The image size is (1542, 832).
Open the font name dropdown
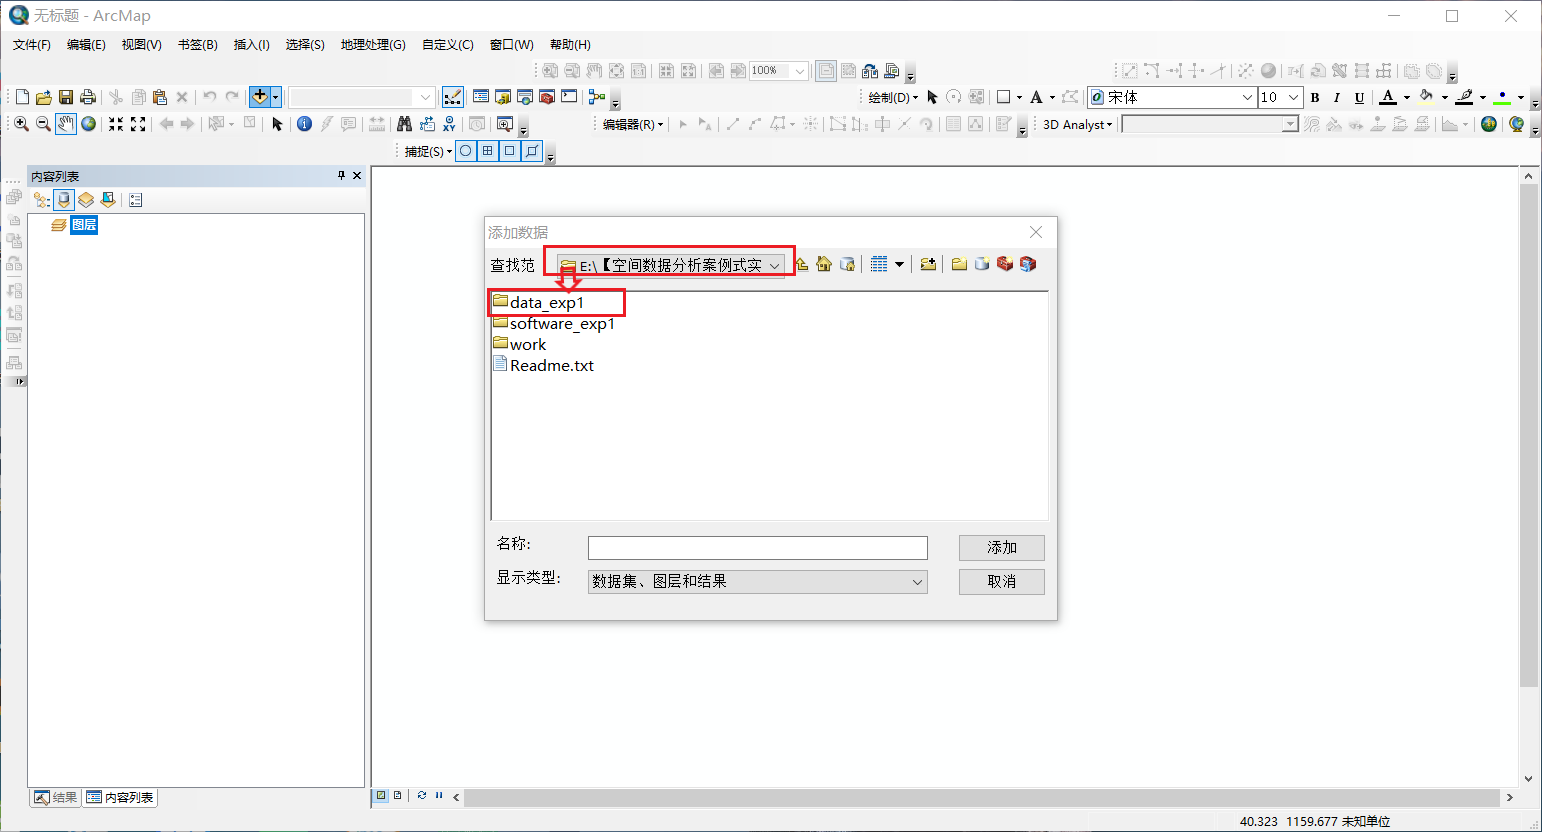[x=1247, y=97]
